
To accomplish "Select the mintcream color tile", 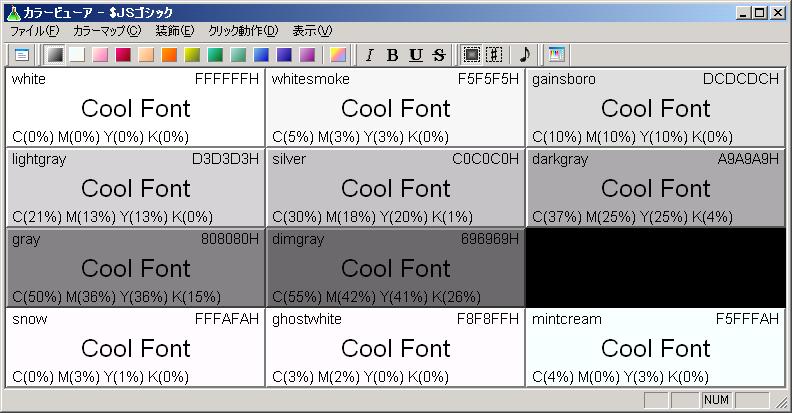I will (656, 348).
